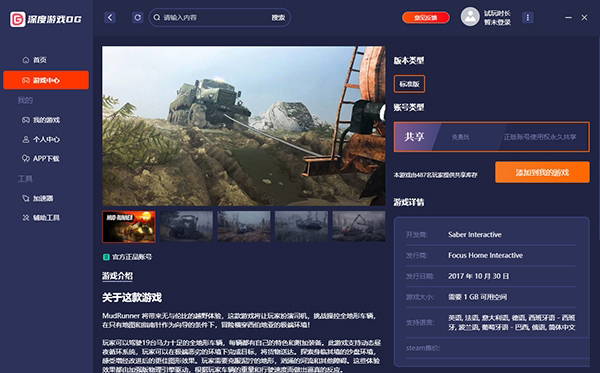Open 加速器 tool in sidebar

coord(38,198)
